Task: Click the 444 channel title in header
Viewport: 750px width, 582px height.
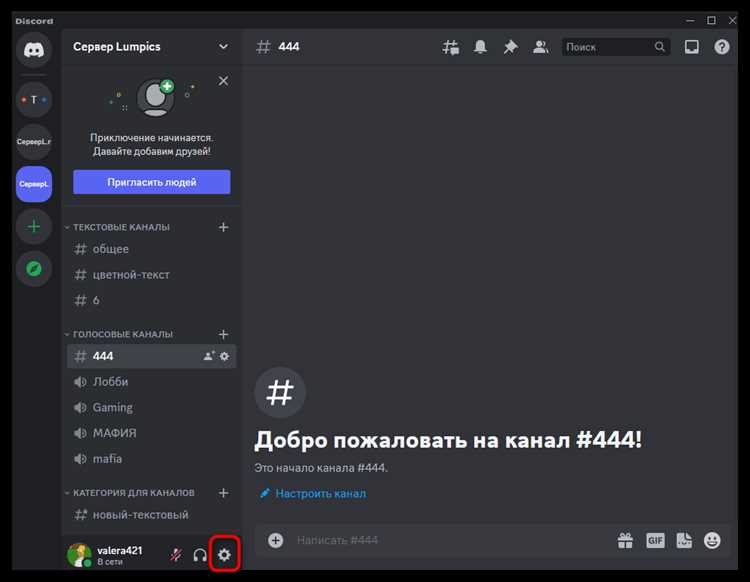Action: point(289,47)
